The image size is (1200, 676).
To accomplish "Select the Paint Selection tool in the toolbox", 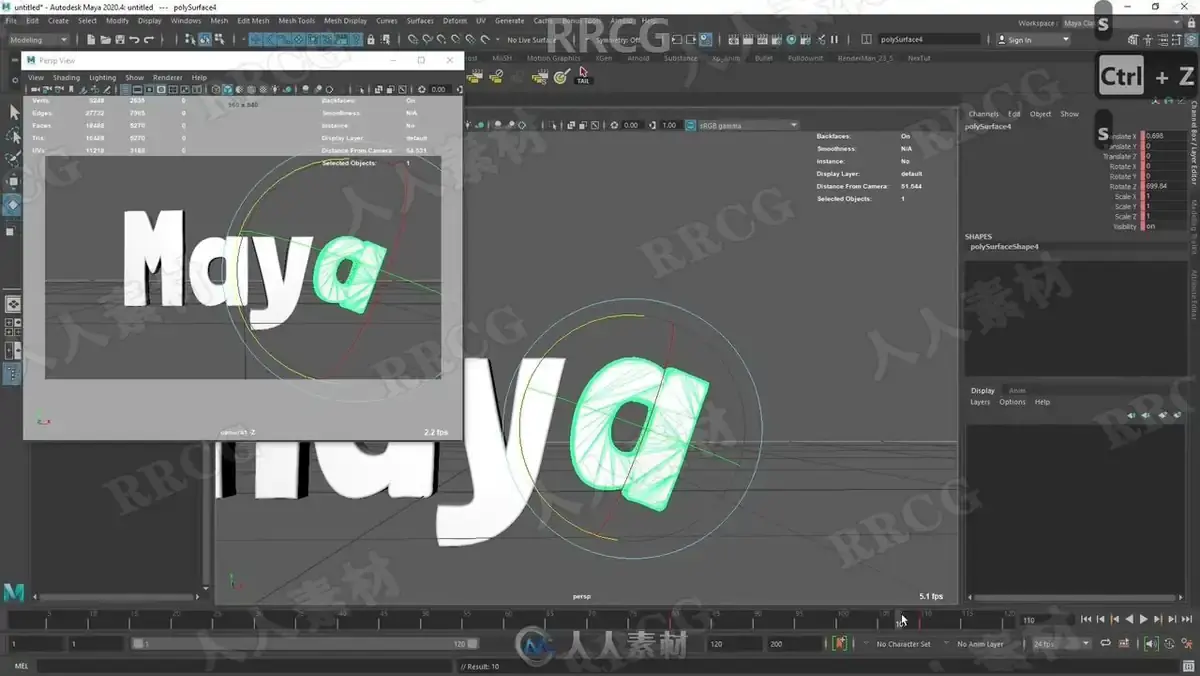I will tap(13, 158).
